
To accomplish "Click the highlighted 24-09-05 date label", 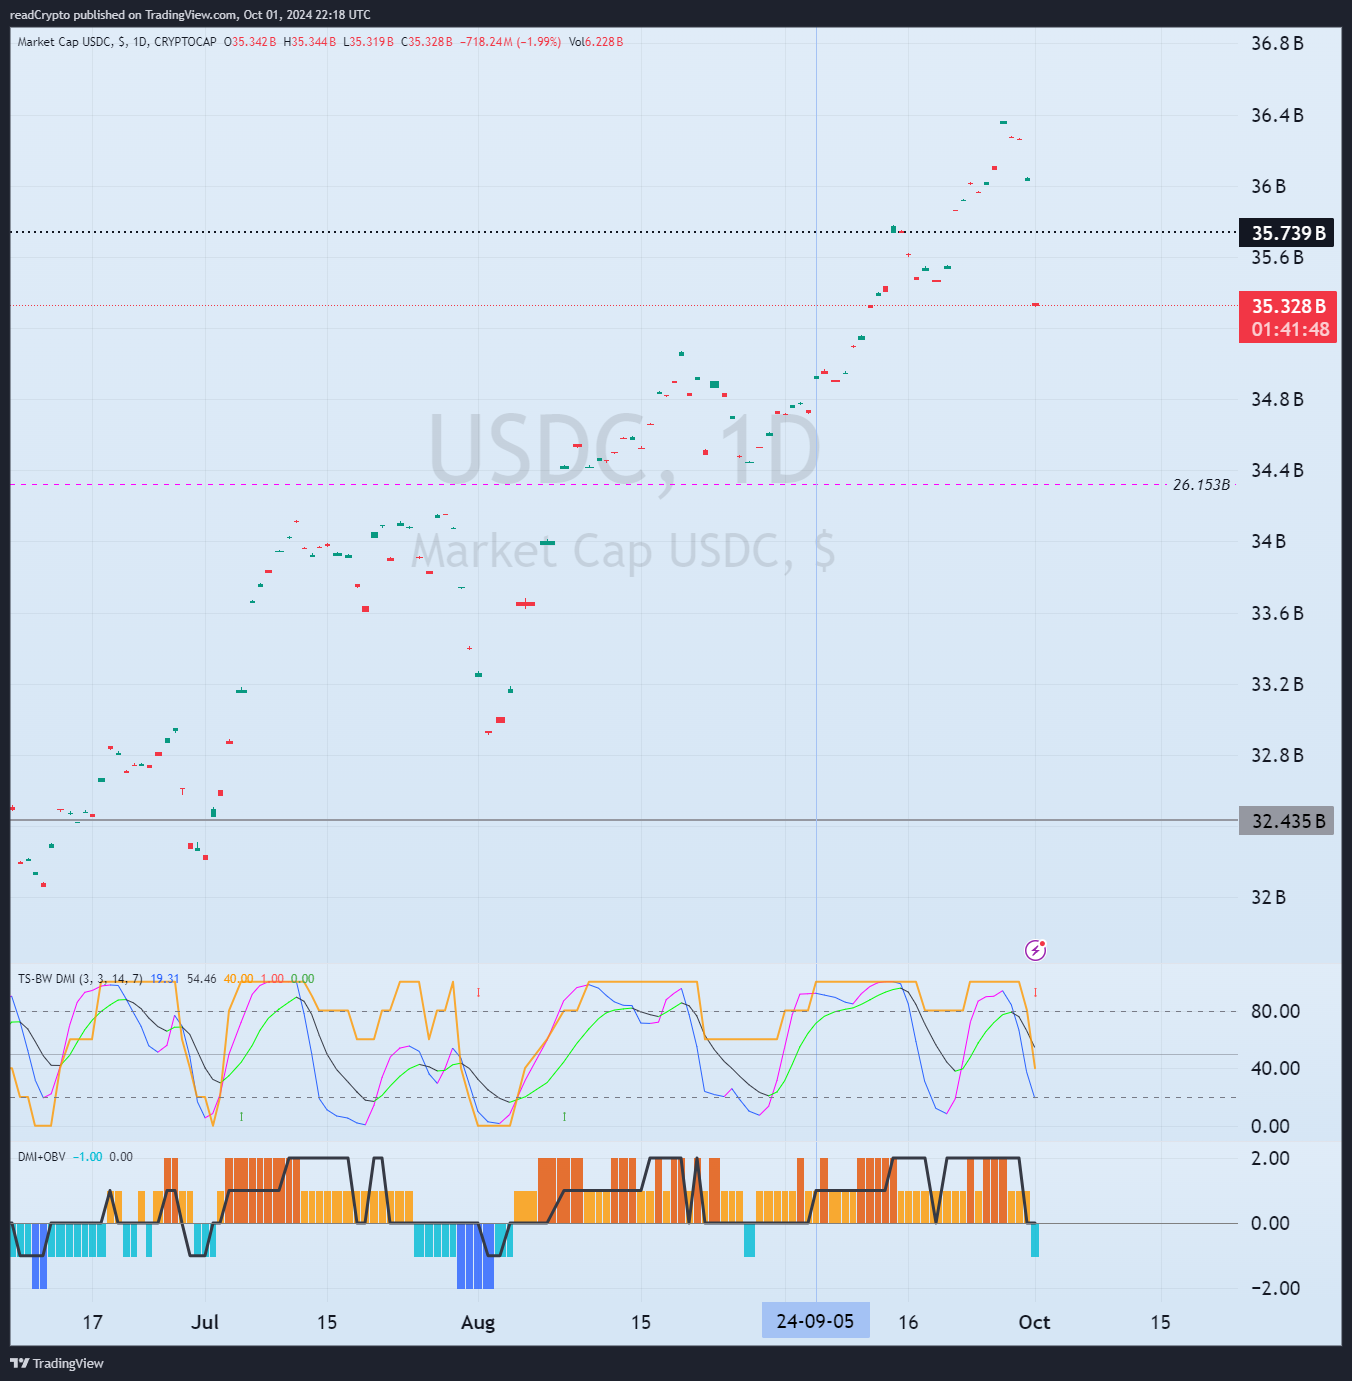I will tap(815, 1321).
